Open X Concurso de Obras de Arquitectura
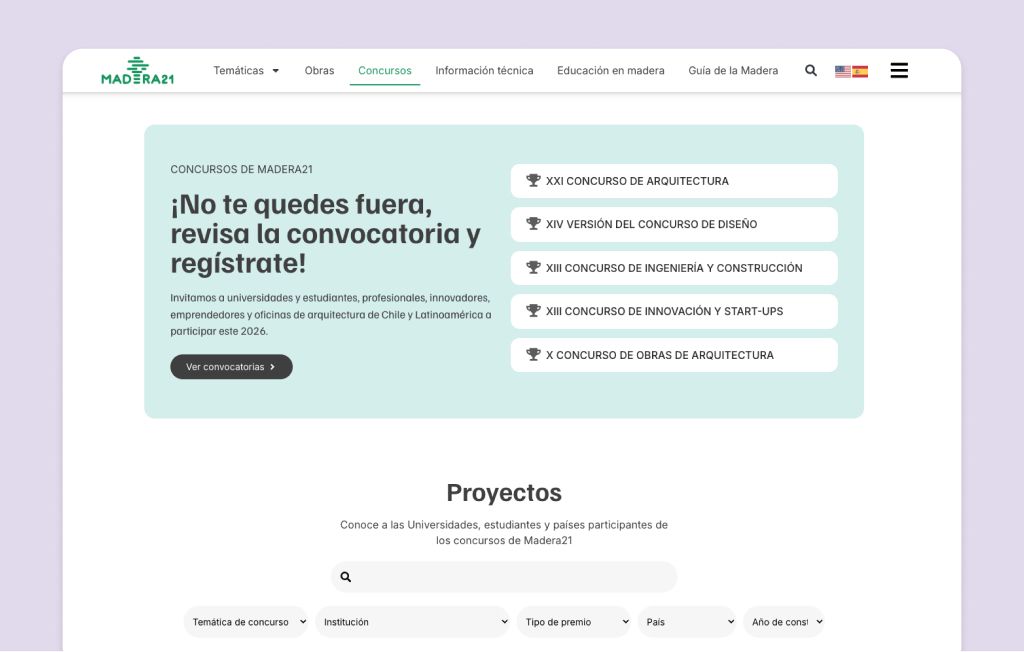Screen dimensions: 1024x652 click(x=674, y=355)
